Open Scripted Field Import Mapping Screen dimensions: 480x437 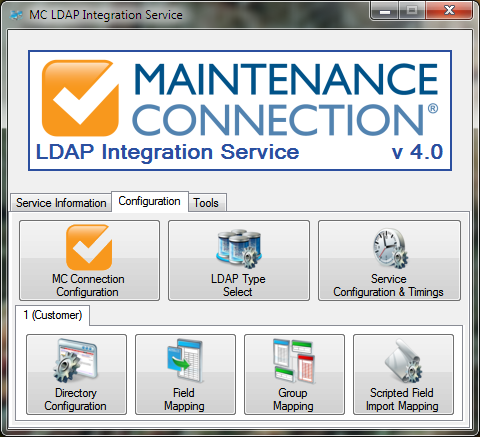403,374
